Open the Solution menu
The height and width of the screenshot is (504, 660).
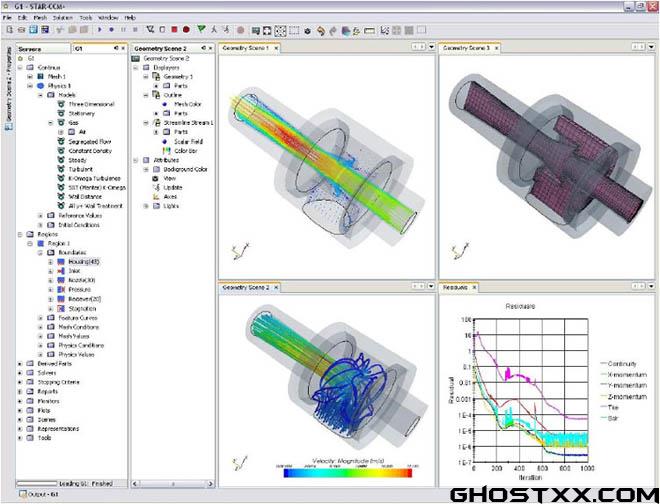click(63, 18)
